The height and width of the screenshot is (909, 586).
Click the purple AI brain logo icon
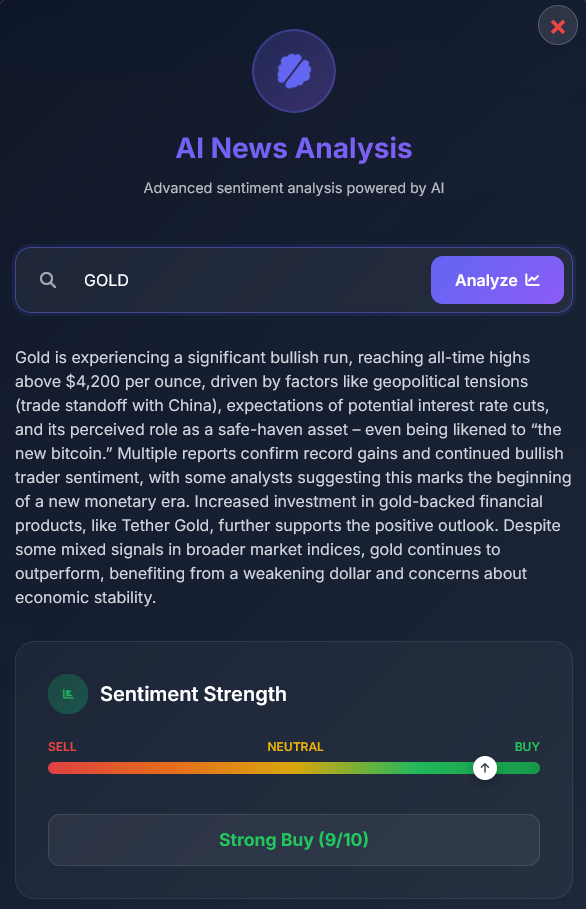pyautogui.click(x=293, y=70)
